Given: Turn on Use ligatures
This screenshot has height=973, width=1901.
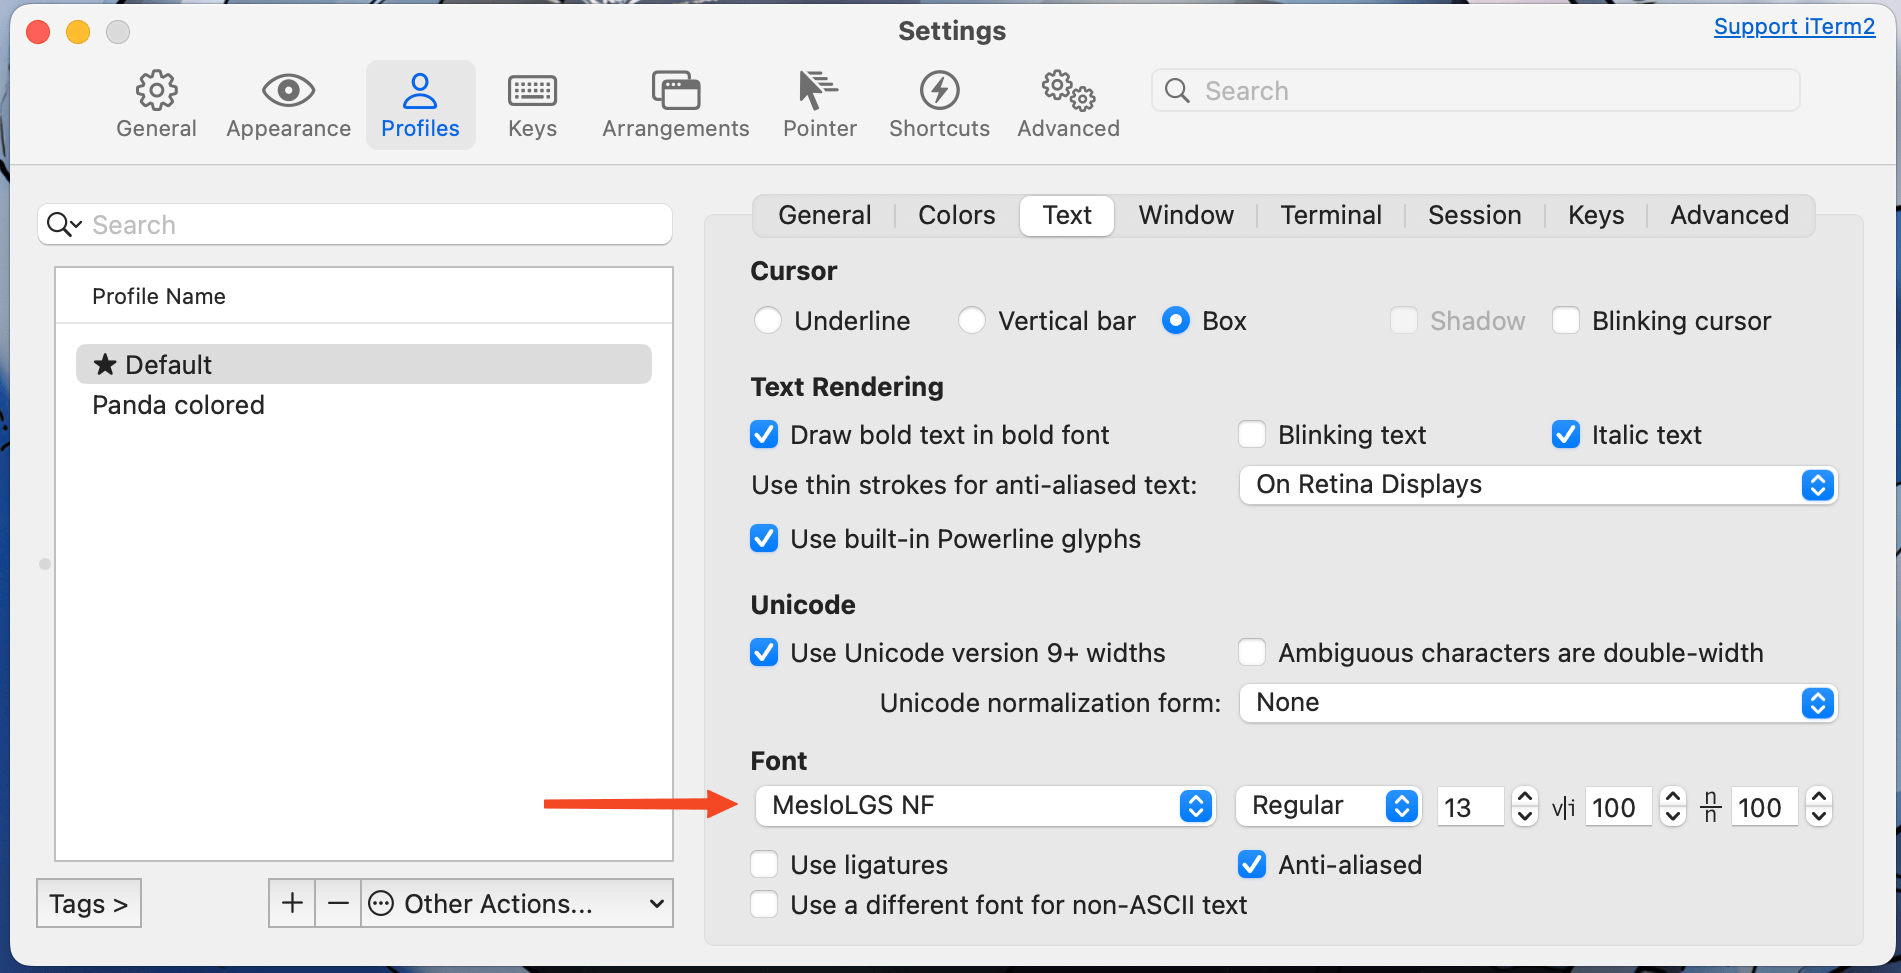Looking at the screenshot, I should [x=764, y=864].
